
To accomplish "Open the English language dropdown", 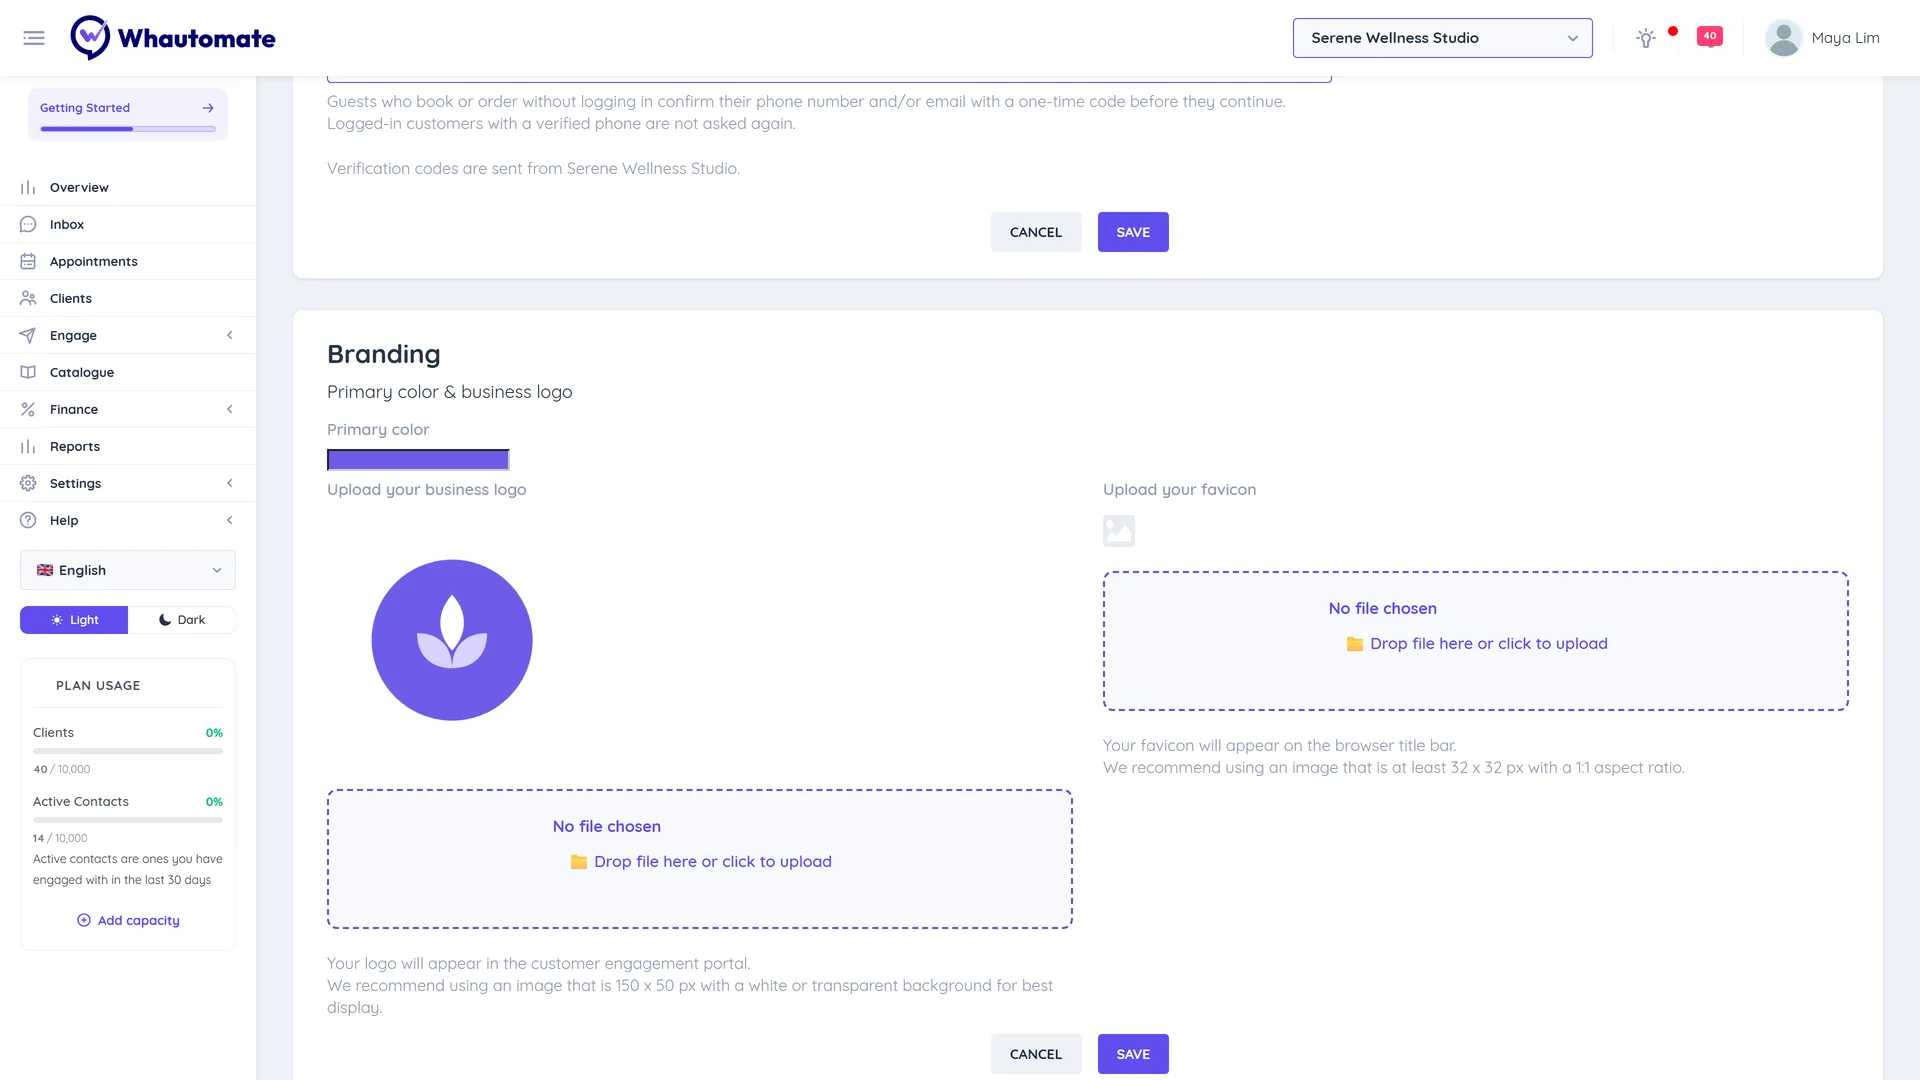I will point(128,570).
